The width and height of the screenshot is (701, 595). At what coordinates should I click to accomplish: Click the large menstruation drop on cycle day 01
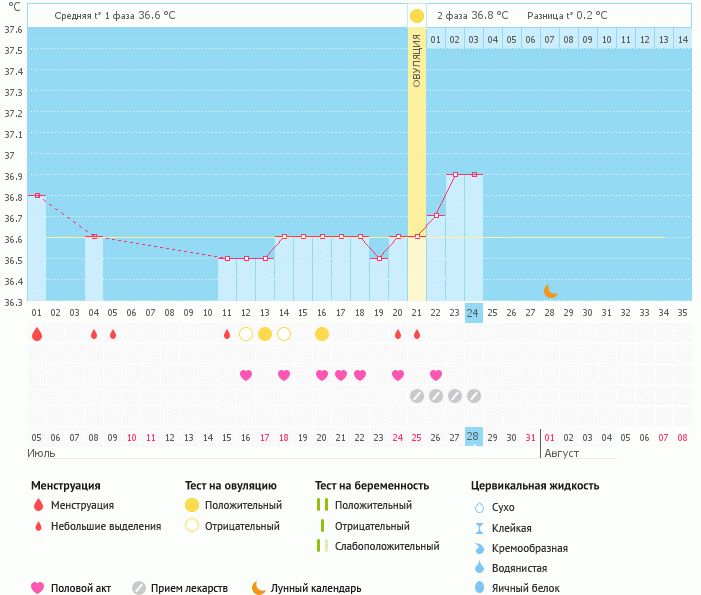pos(37,334)
